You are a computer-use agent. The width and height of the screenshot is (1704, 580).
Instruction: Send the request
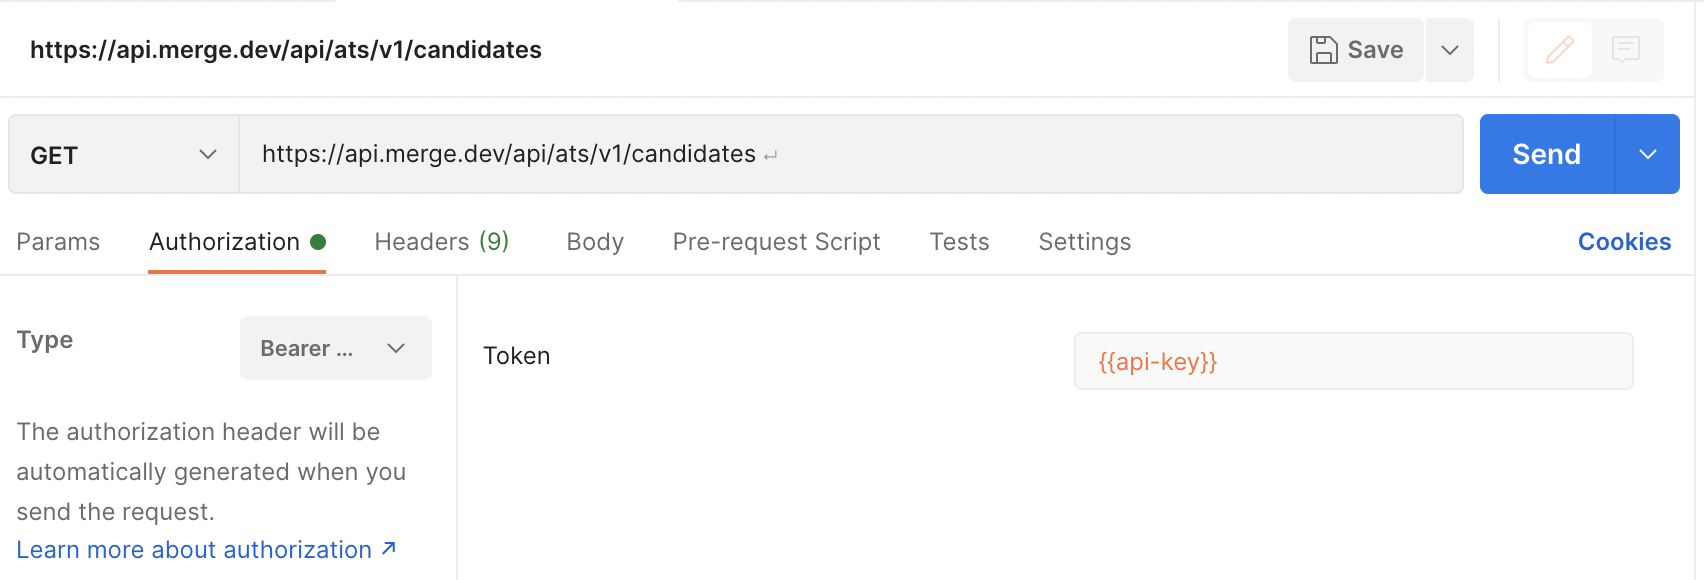[x=1546, y=155]
